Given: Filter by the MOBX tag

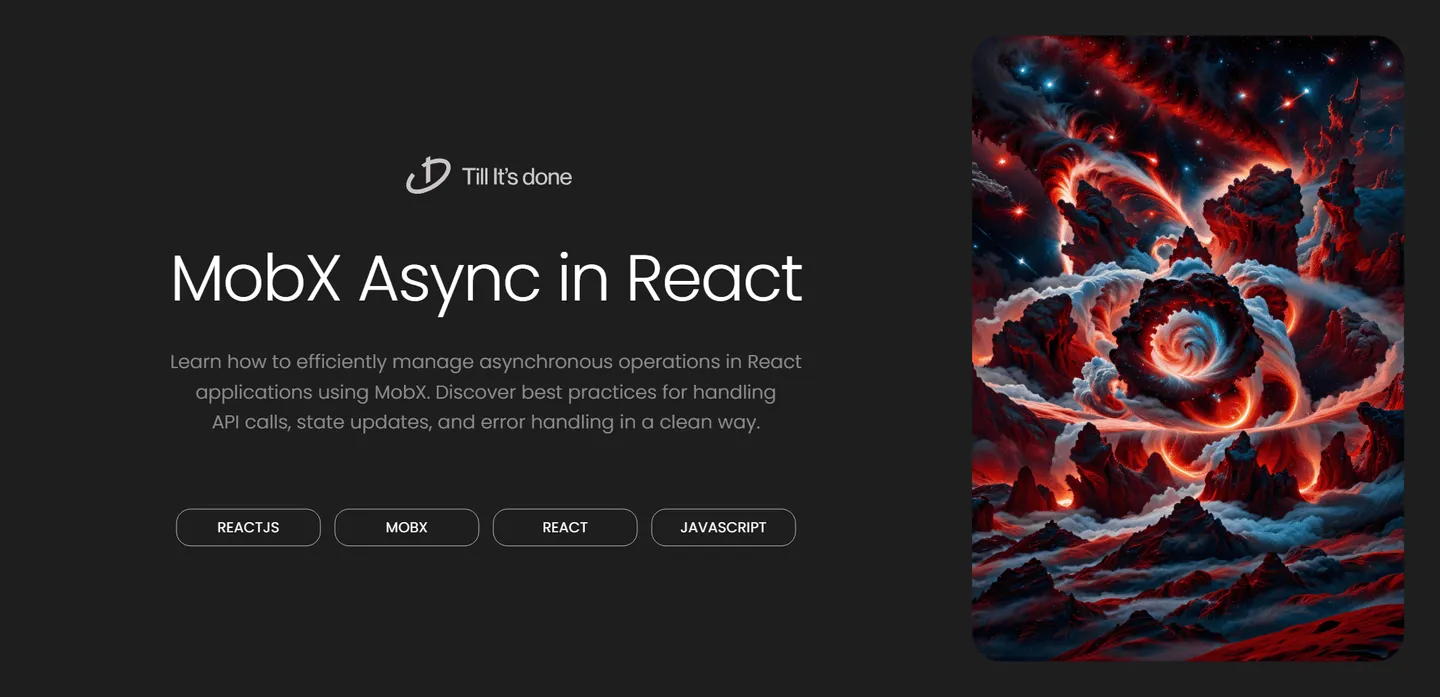Looking at the screenshot, I should [x=406, y=527].
